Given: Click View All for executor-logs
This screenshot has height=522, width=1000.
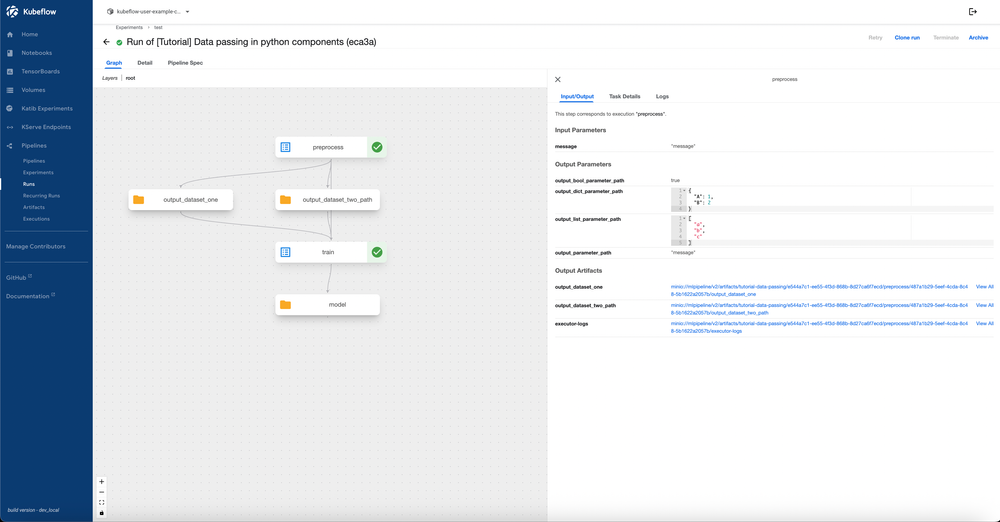Looking at the screenshot, I should point(984,324).
